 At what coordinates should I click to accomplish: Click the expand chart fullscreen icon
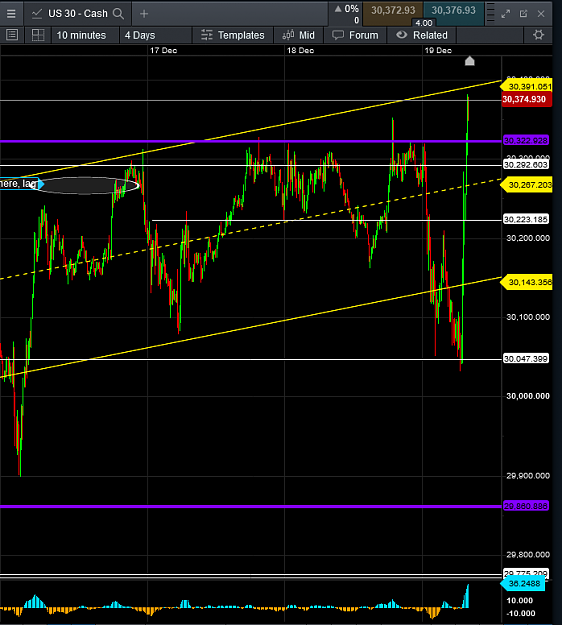tap(506, 14)
